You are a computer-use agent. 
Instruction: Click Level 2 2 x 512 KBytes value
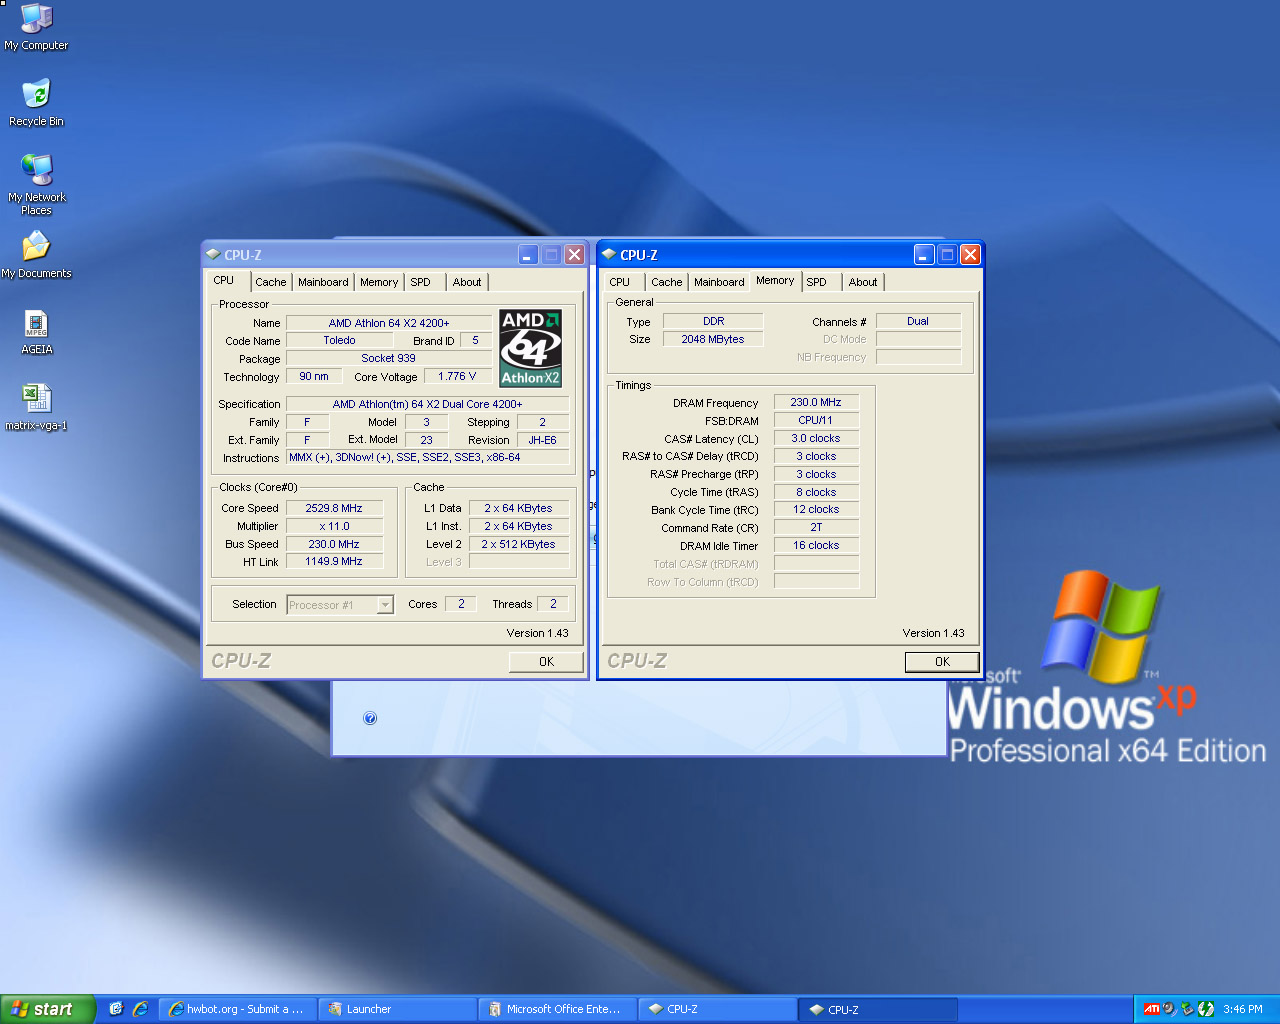pyautogui.click(x=518, y=544)
